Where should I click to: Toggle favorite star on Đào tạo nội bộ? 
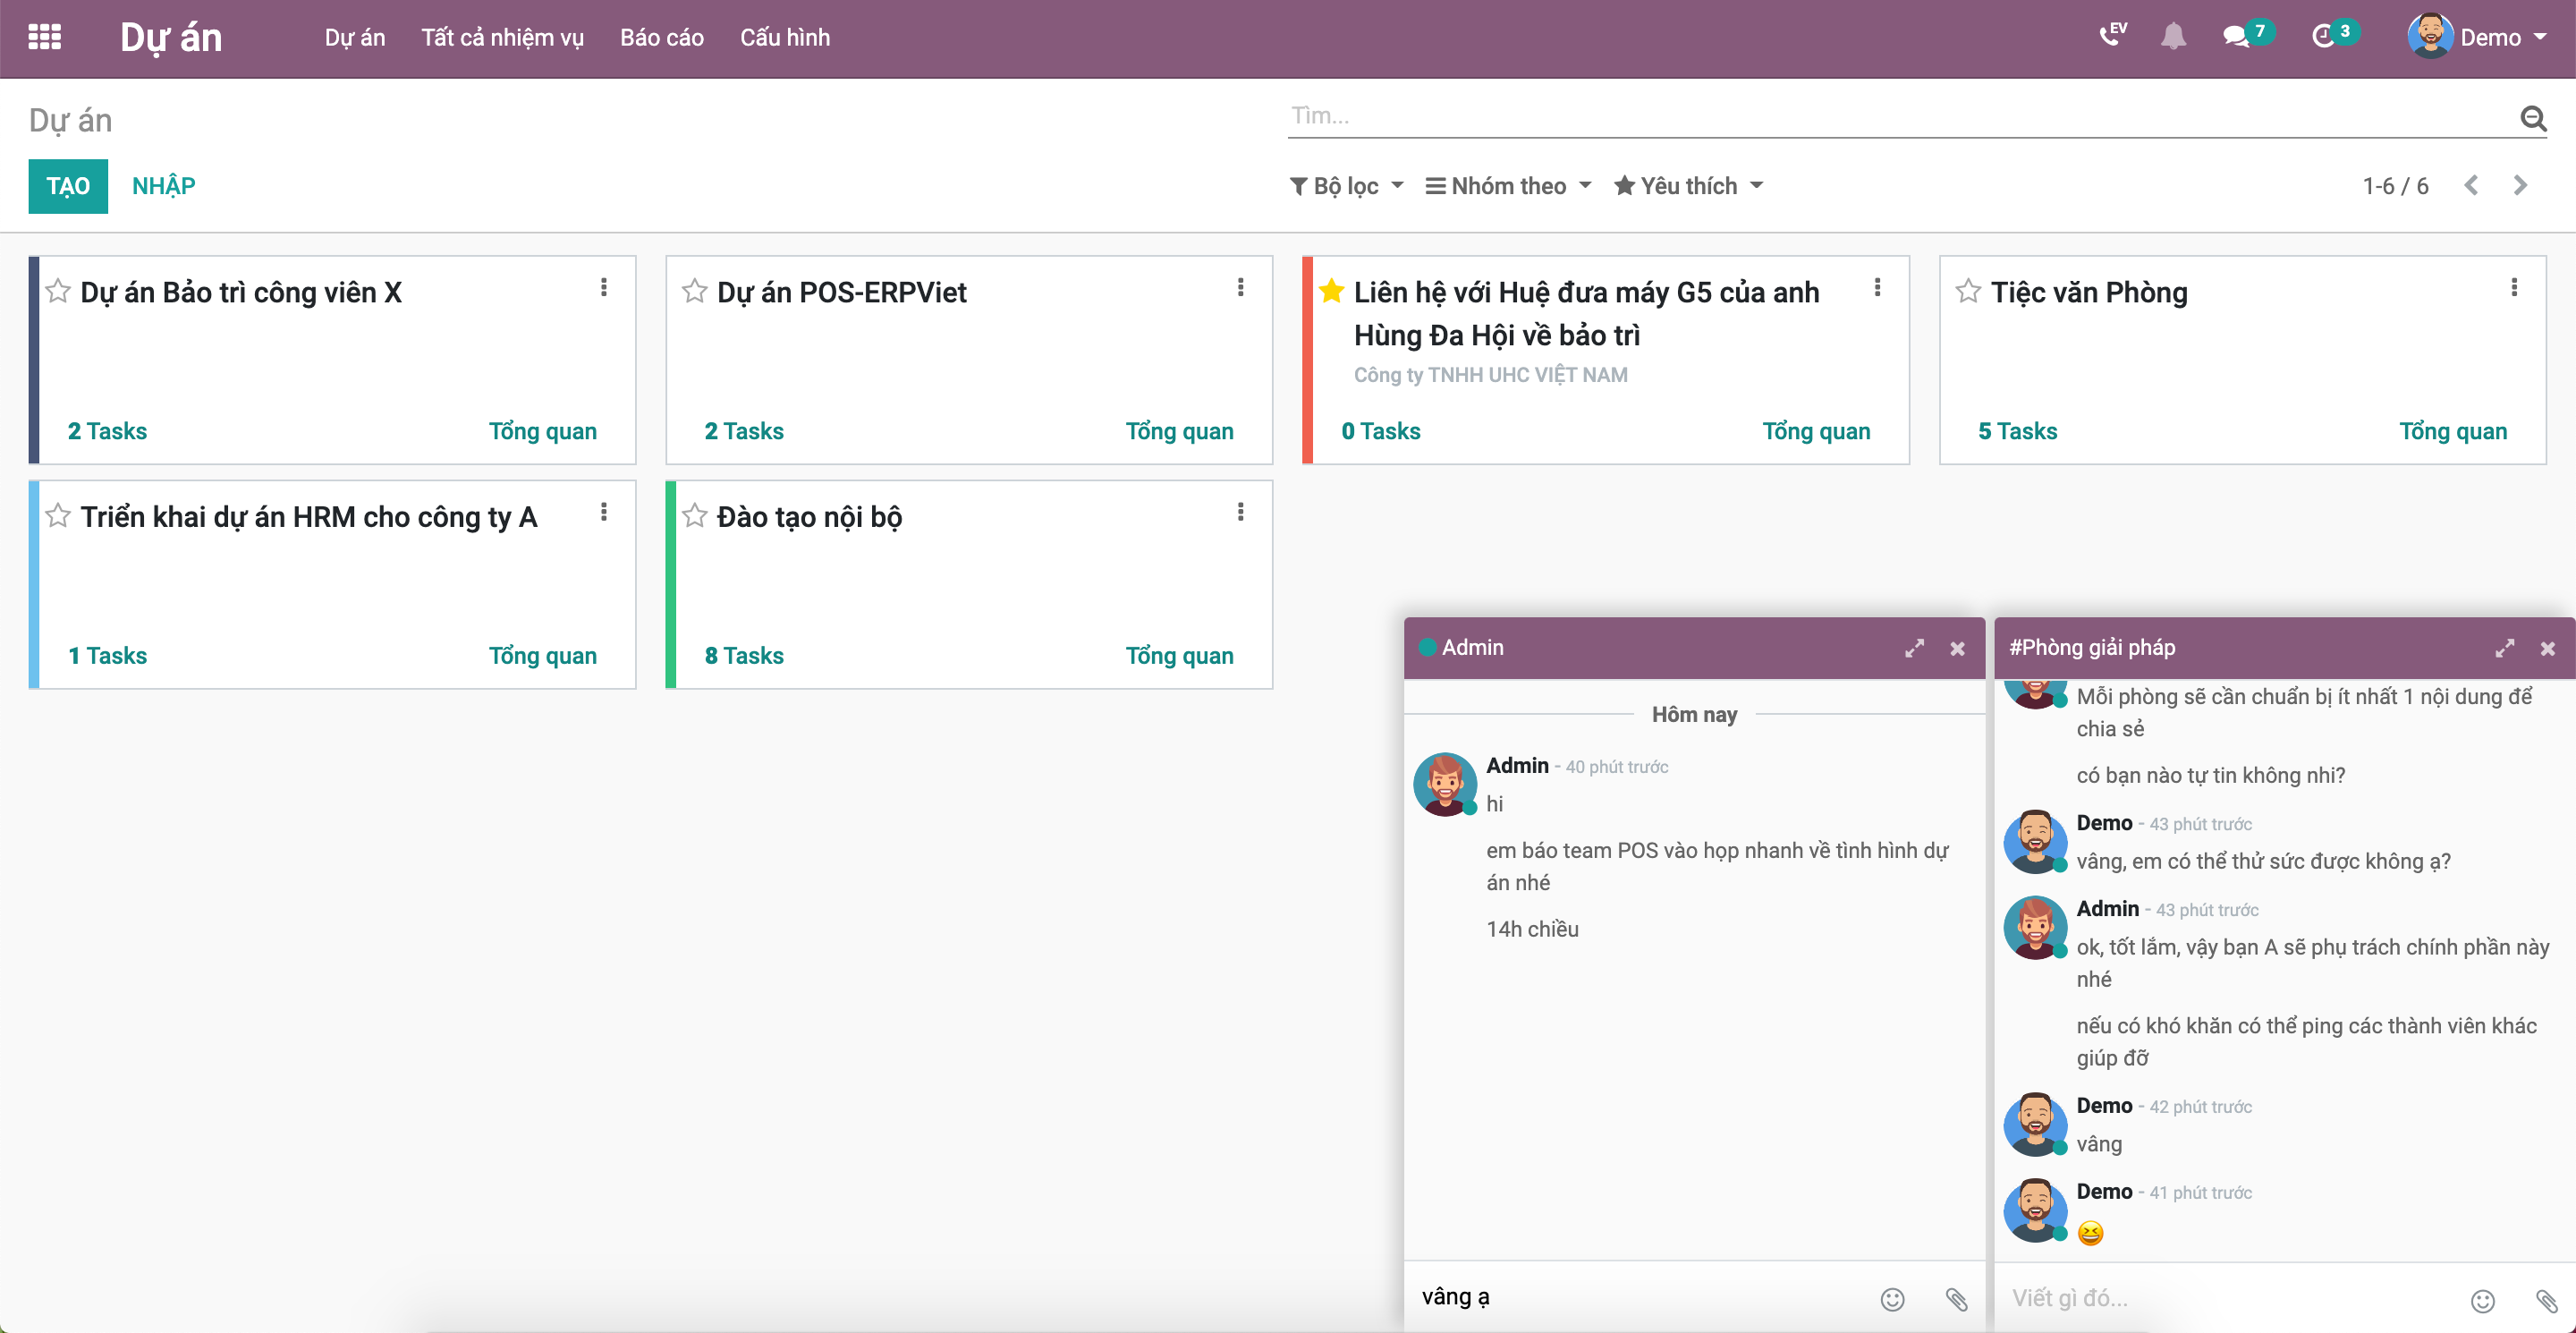pyautogui.click(x=694, y=516)
